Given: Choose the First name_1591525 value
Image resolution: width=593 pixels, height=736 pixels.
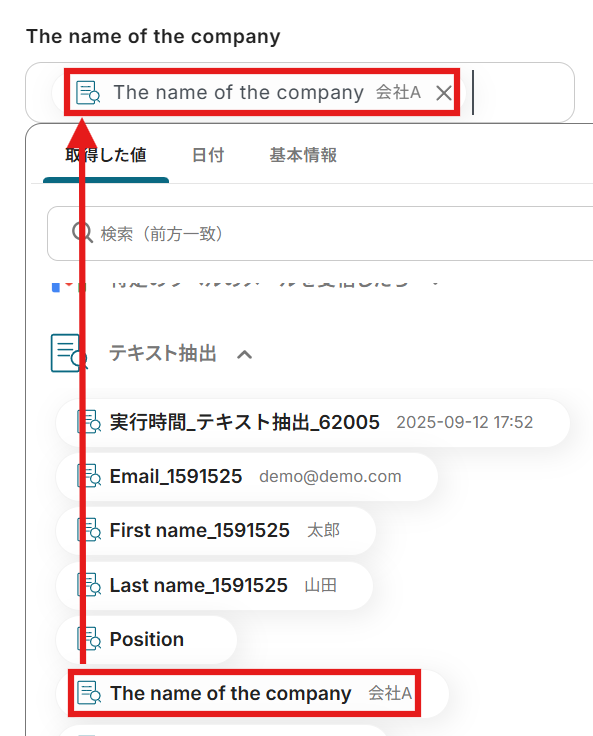Looking at the screenshot, I should [x=216, y=531].
